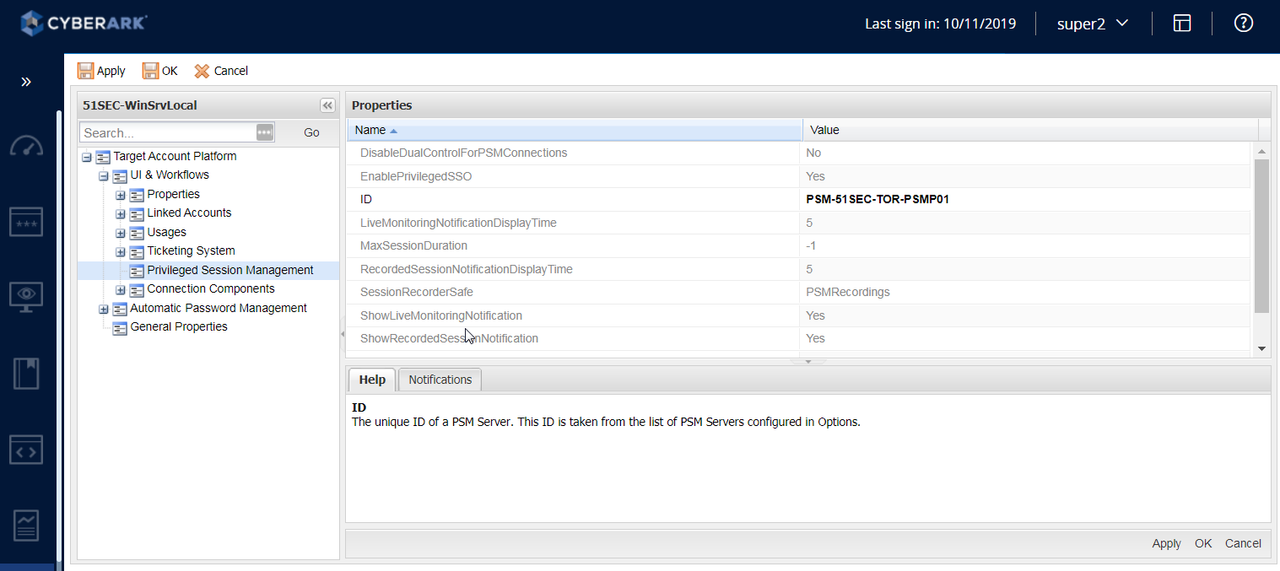Click the LiveMonitoringNotificationDisplayTime property name

(458, 223)
